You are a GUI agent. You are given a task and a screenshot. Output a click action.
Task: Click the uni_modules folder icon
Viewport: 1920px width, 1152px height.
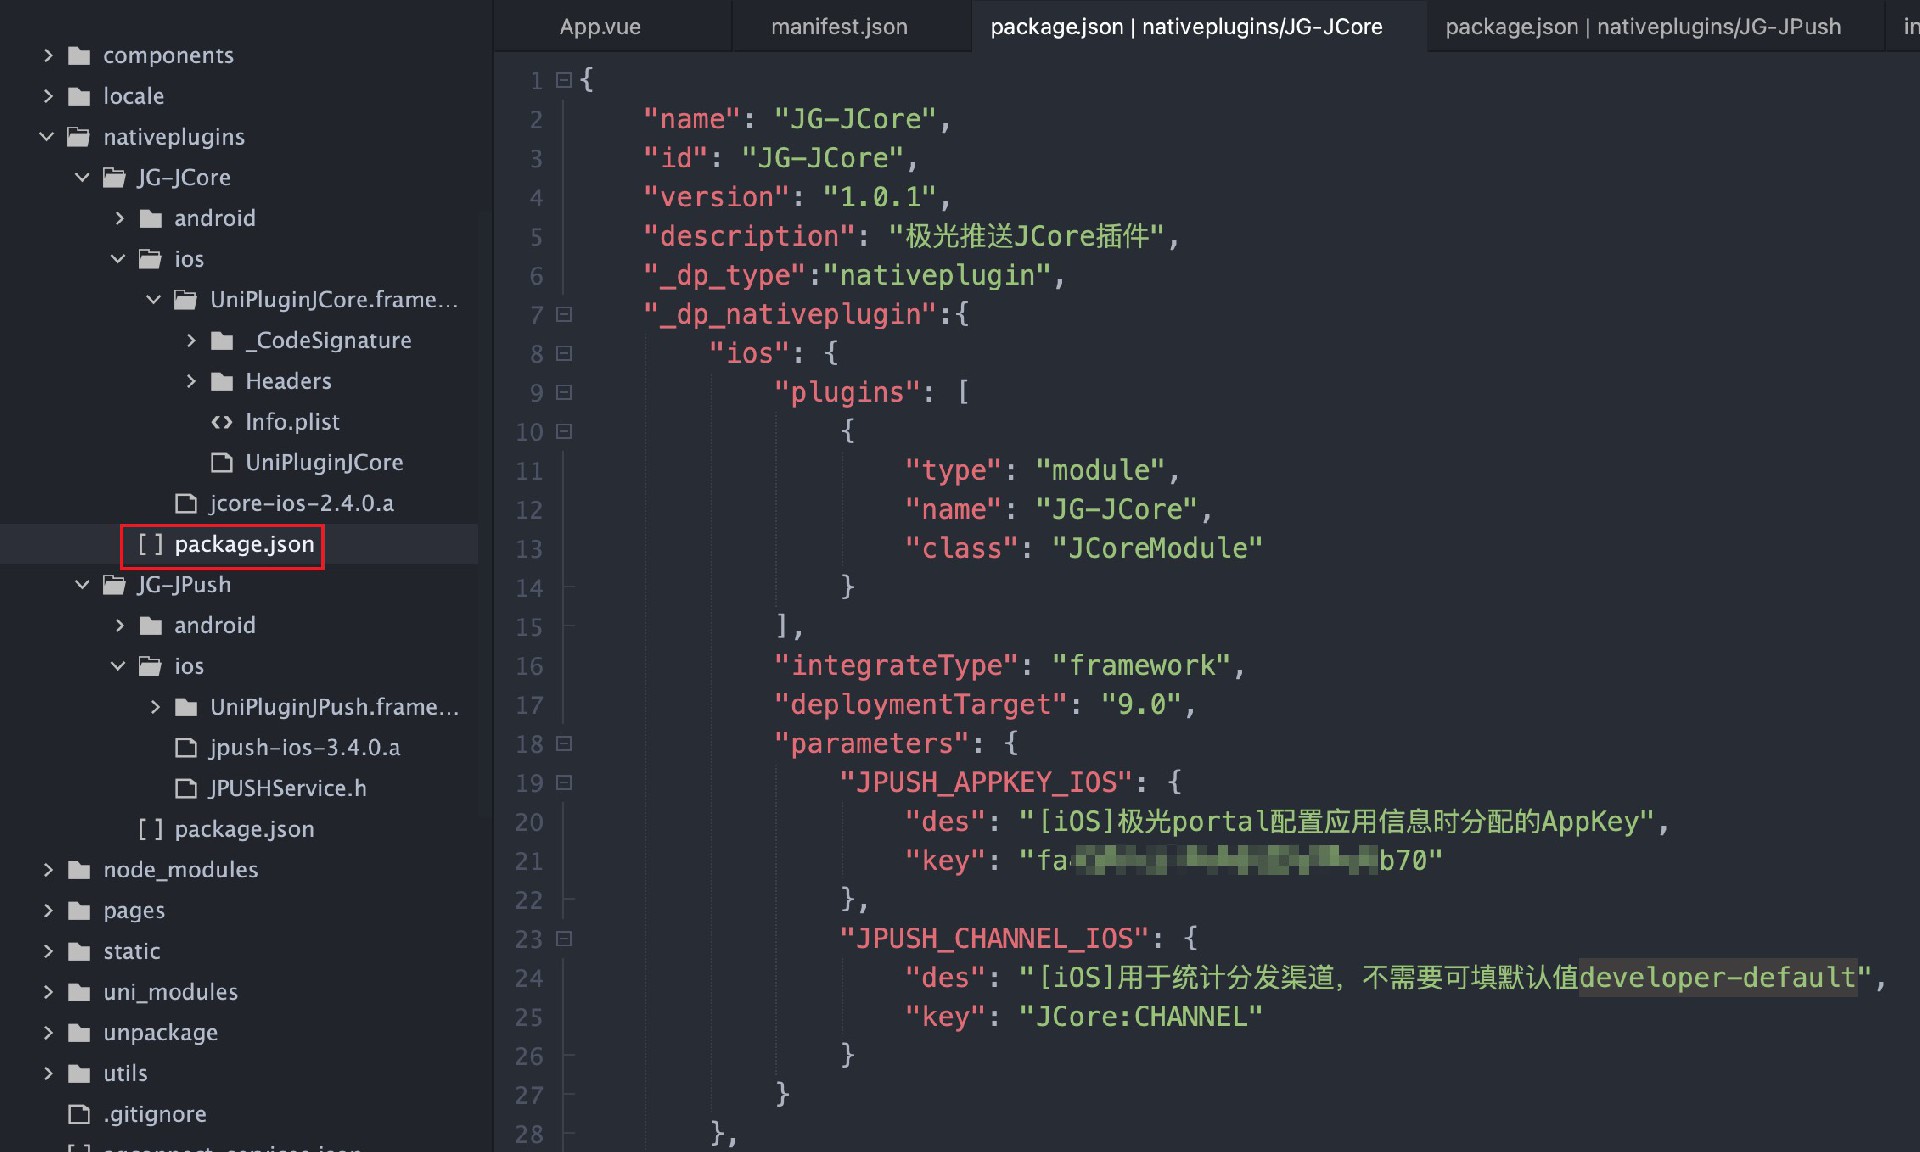pos(79,992)
